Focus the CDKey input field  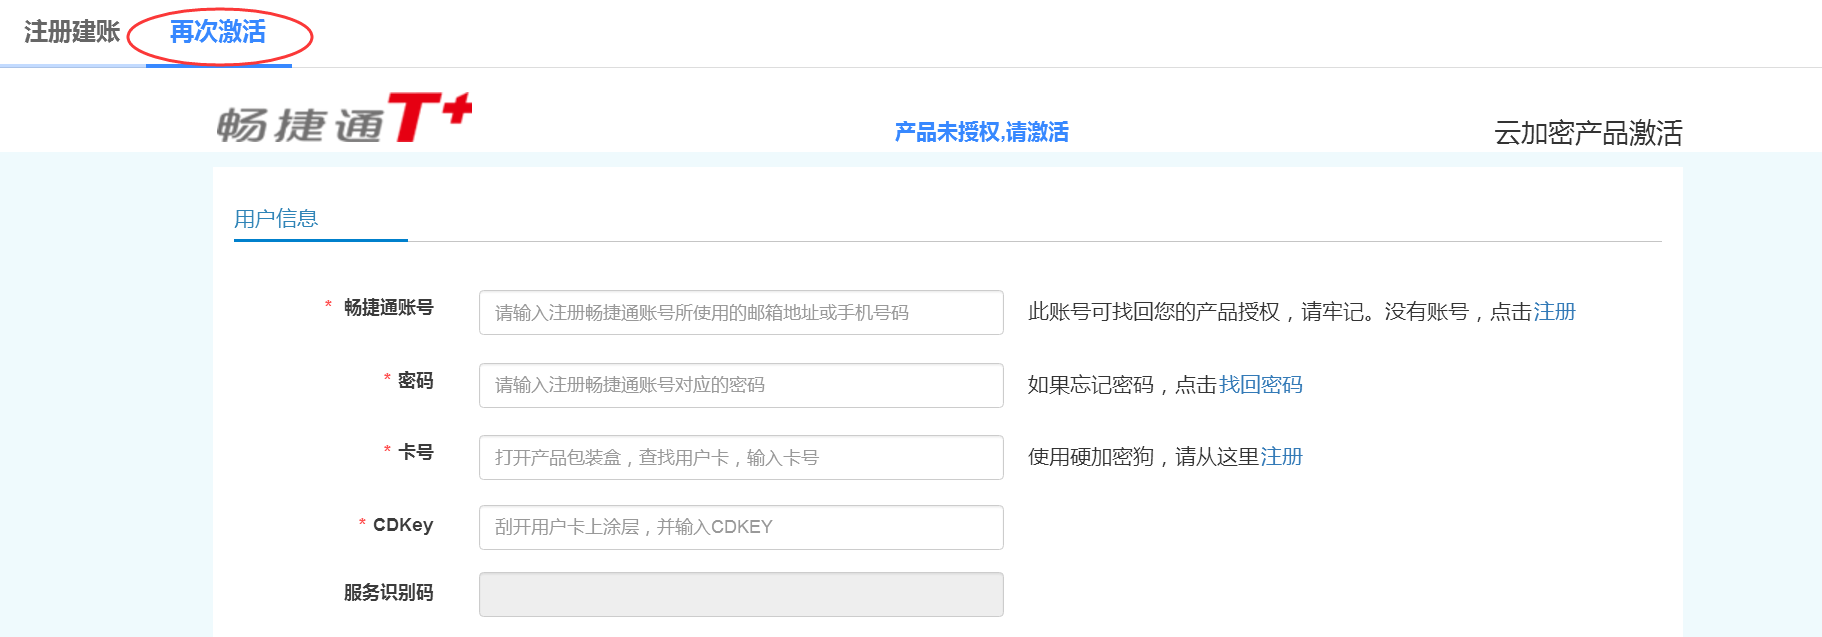click(741, 527)
